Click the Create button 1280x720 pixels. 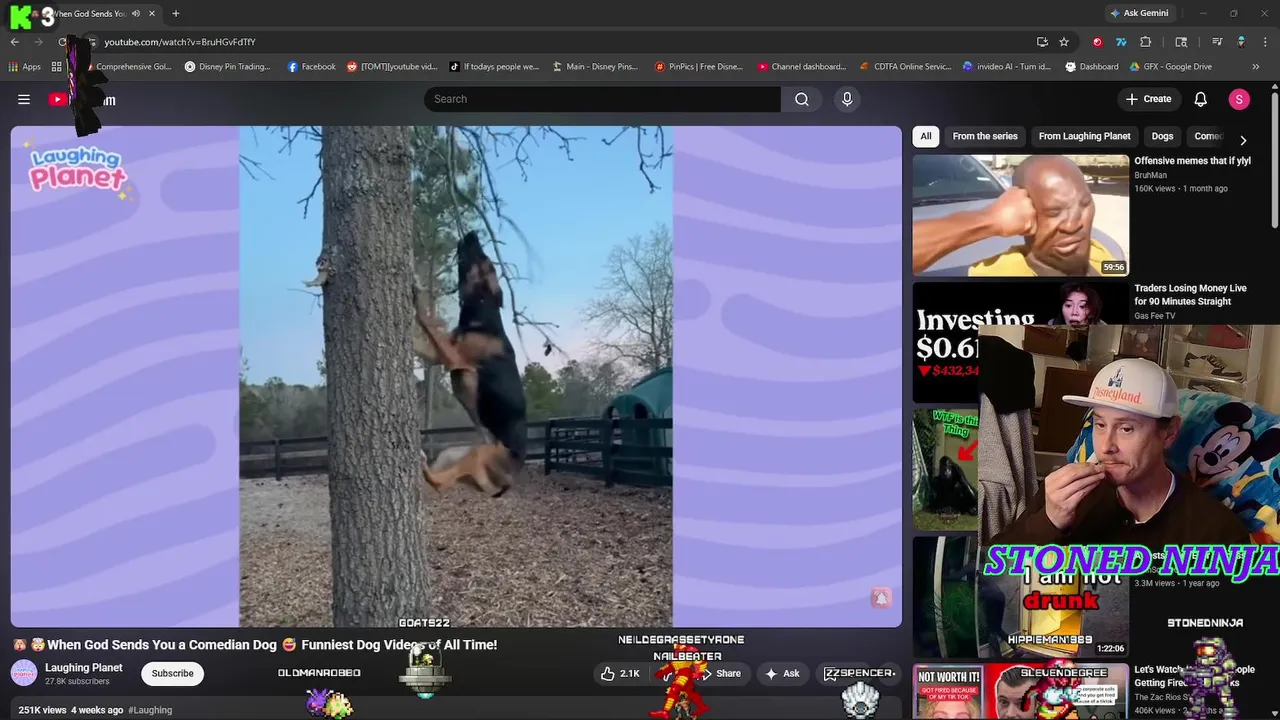tap(1148, 99)
